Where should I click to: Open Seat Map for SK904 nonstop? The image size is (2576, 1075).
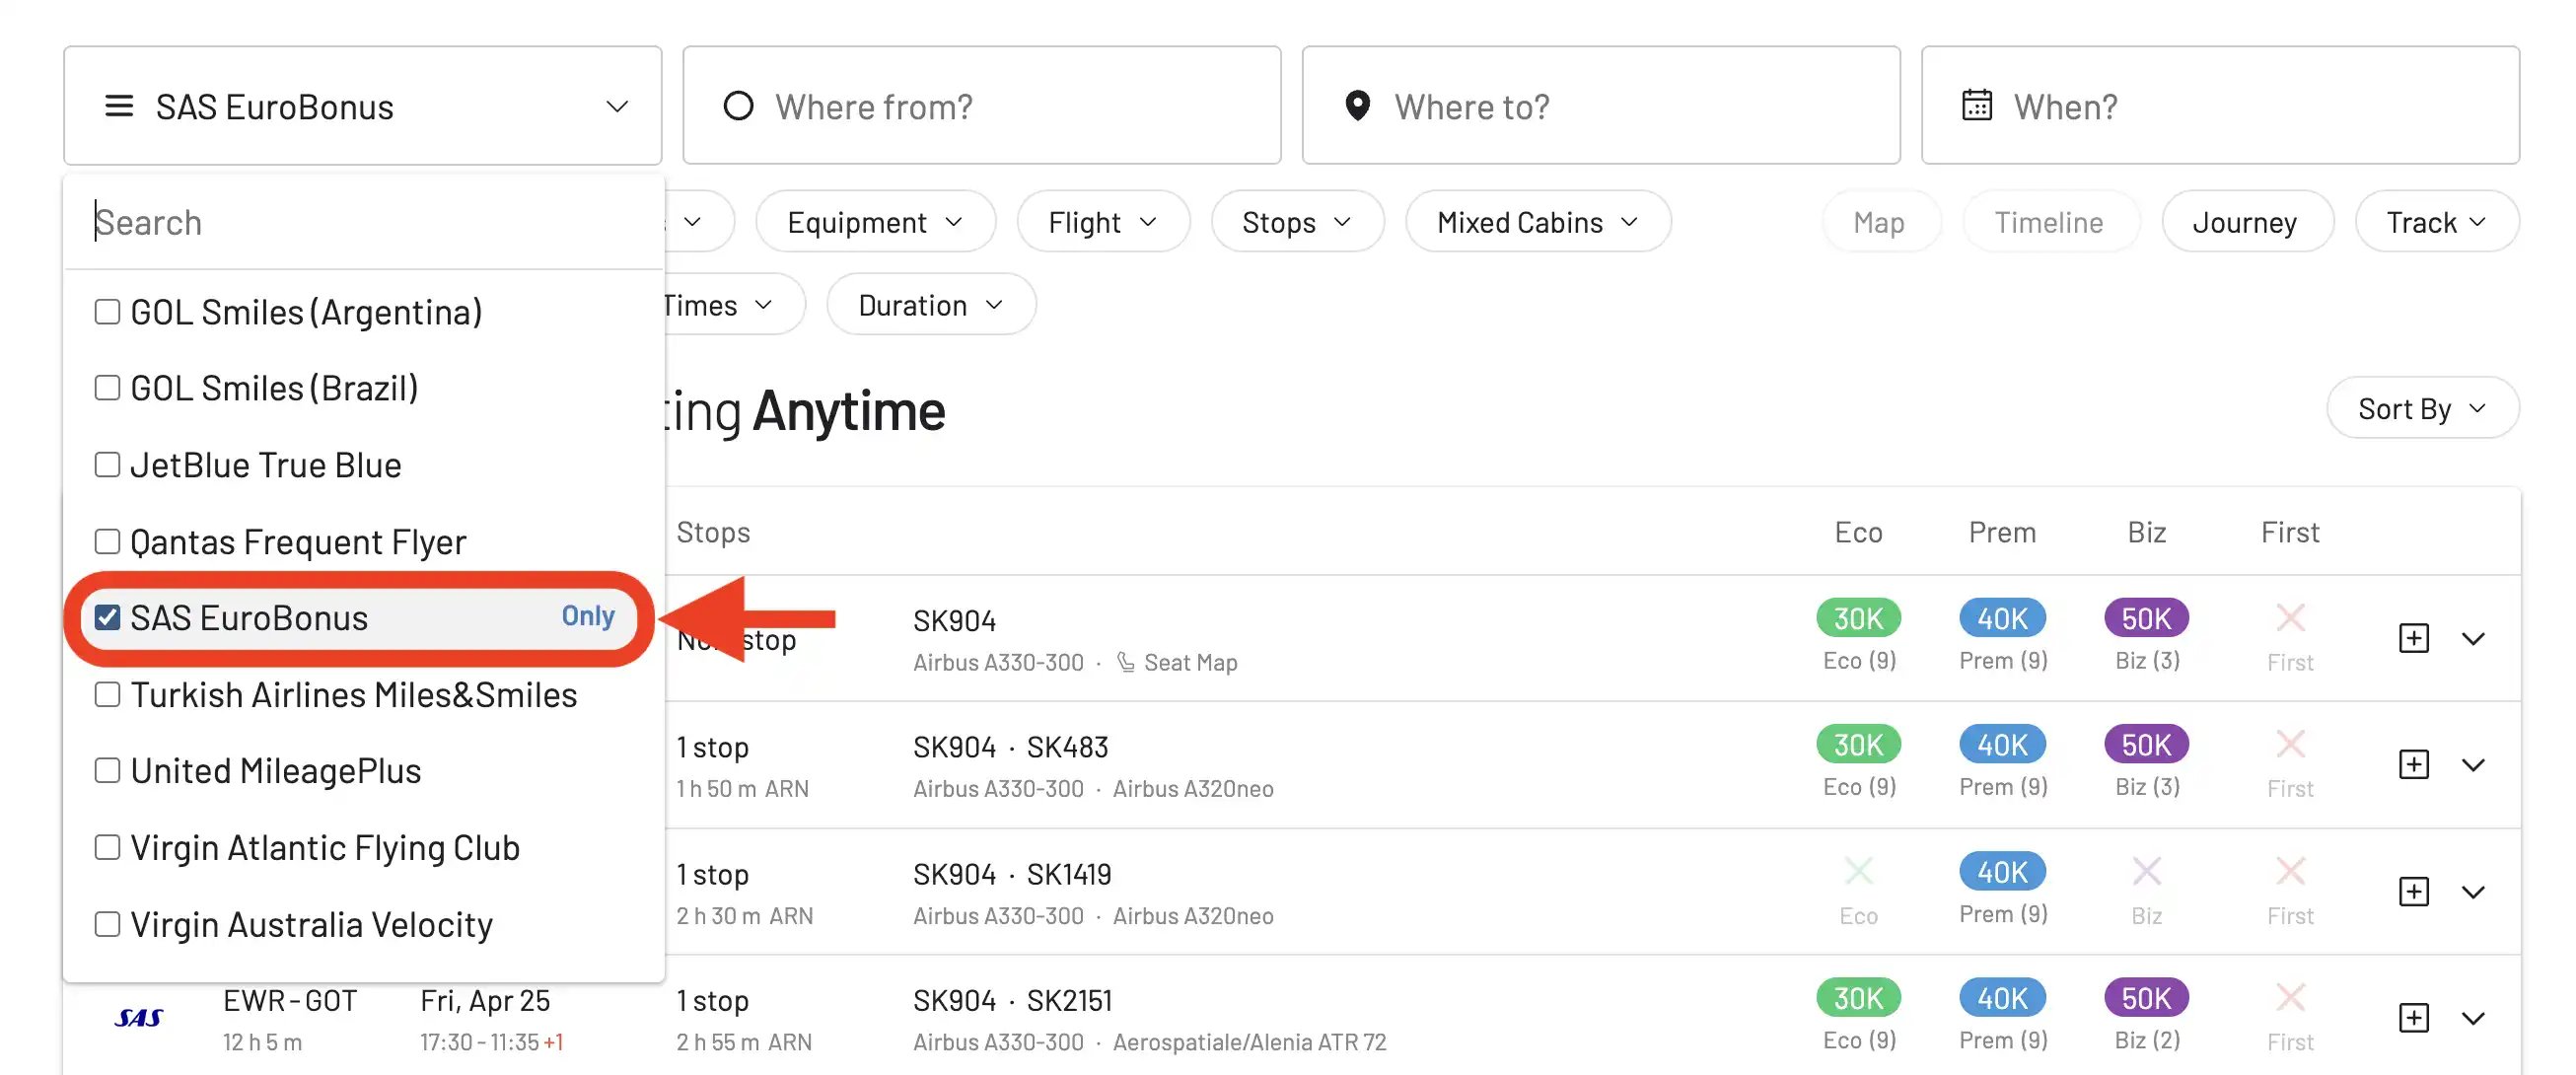click(x=1190, y=662)
